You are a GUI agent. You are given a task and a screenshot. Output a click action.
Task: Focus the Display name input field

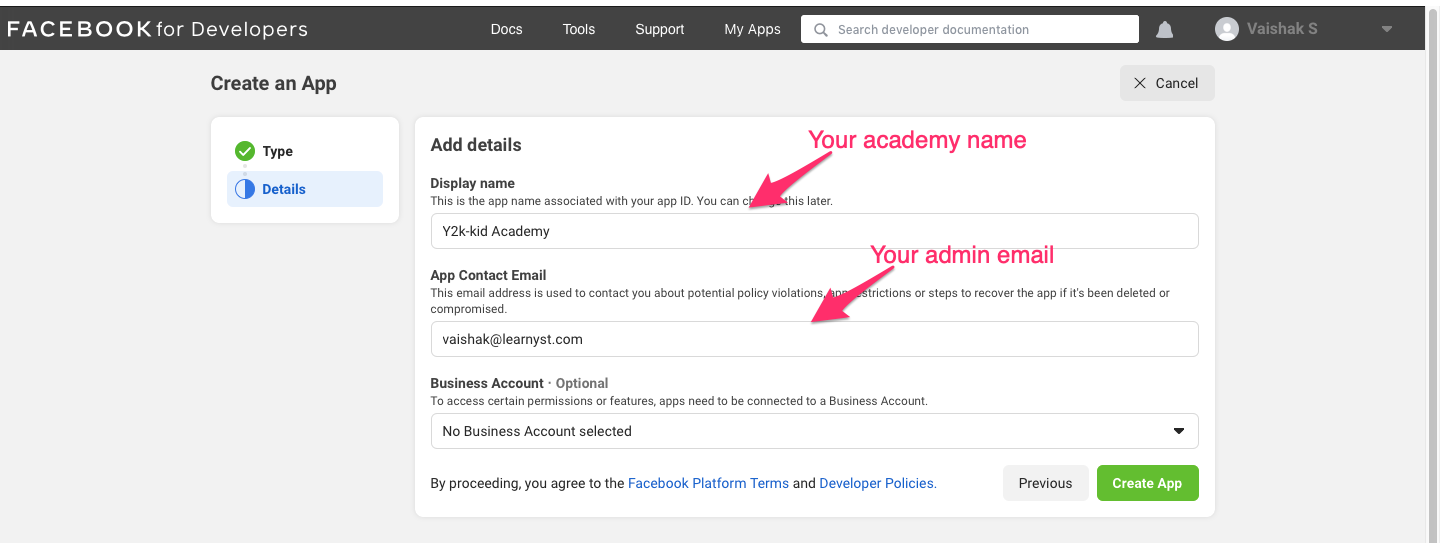(x=814, y=231)
